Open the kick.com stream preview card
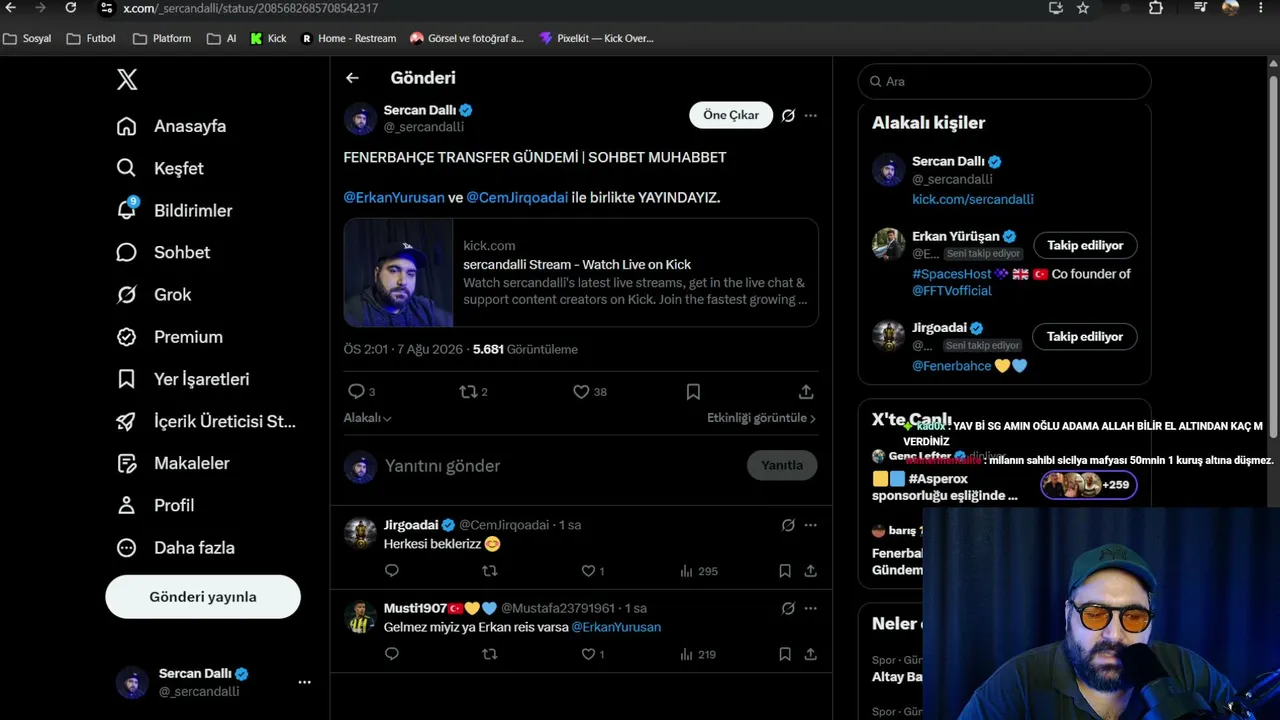Image resolution: width=1280 pixels, height=720 pixels. [581, 273]
